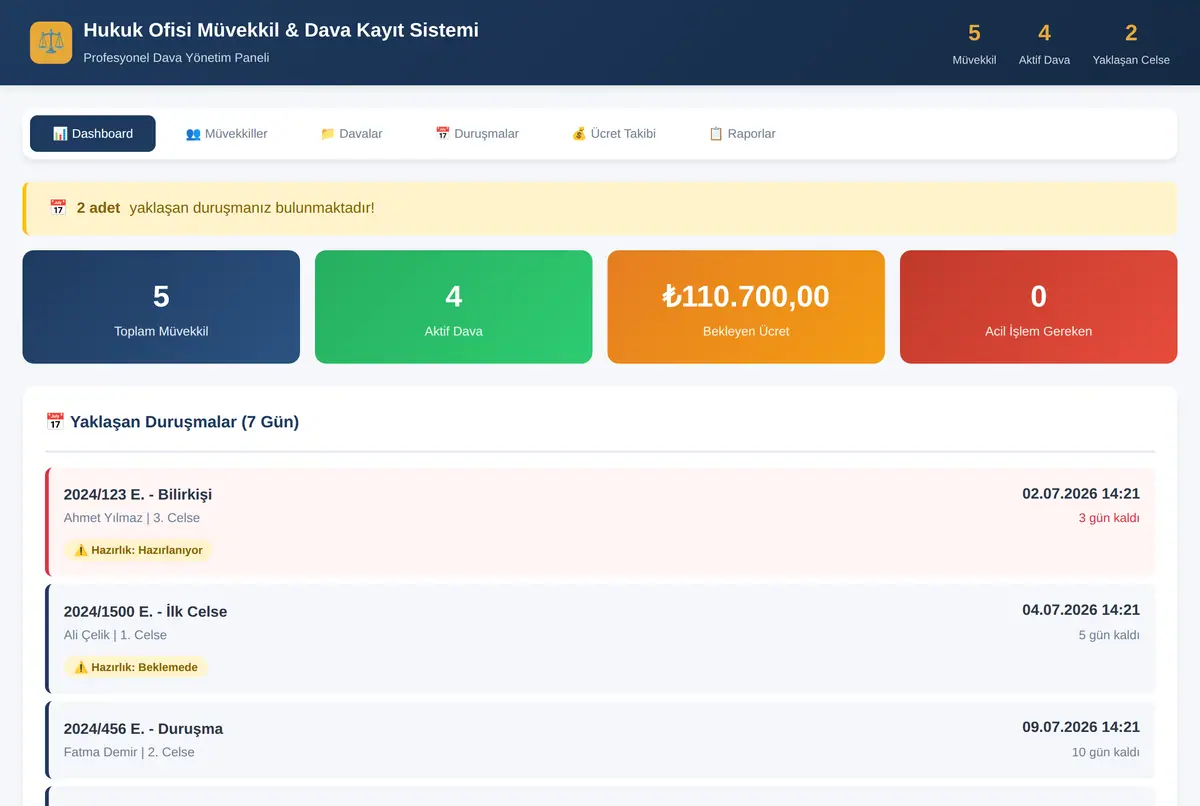This screenshot has width=1200, height=806.
Task: Open the Bekleyen Ücret card
Action: (746, 307)
